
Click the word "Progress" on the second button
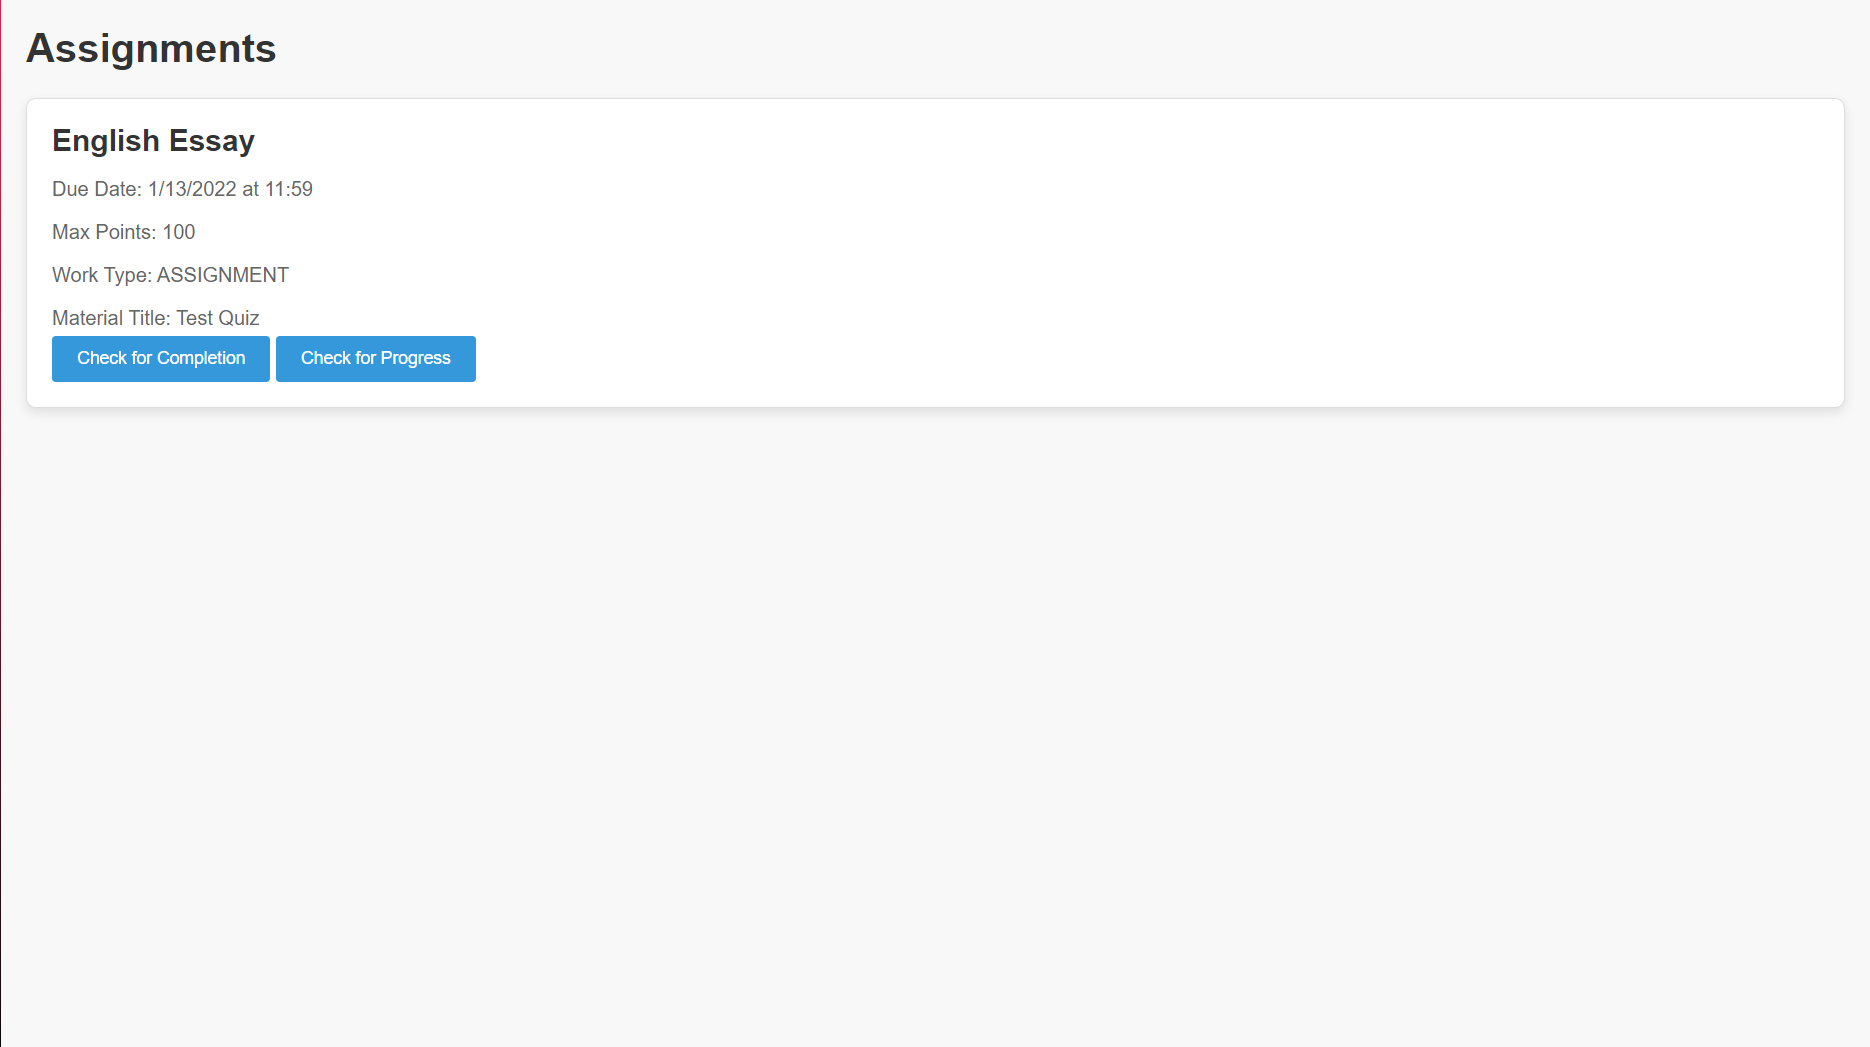point(416,358)
